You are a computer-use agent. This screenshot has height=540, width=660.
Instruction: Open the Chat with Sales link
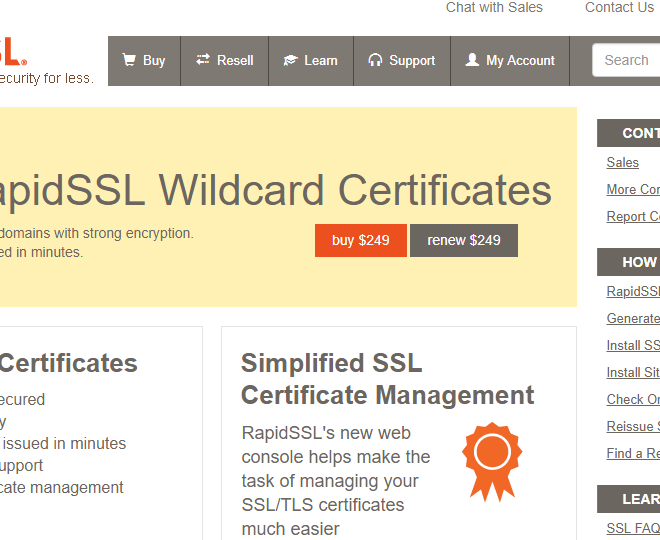click(x=494, y=7)
